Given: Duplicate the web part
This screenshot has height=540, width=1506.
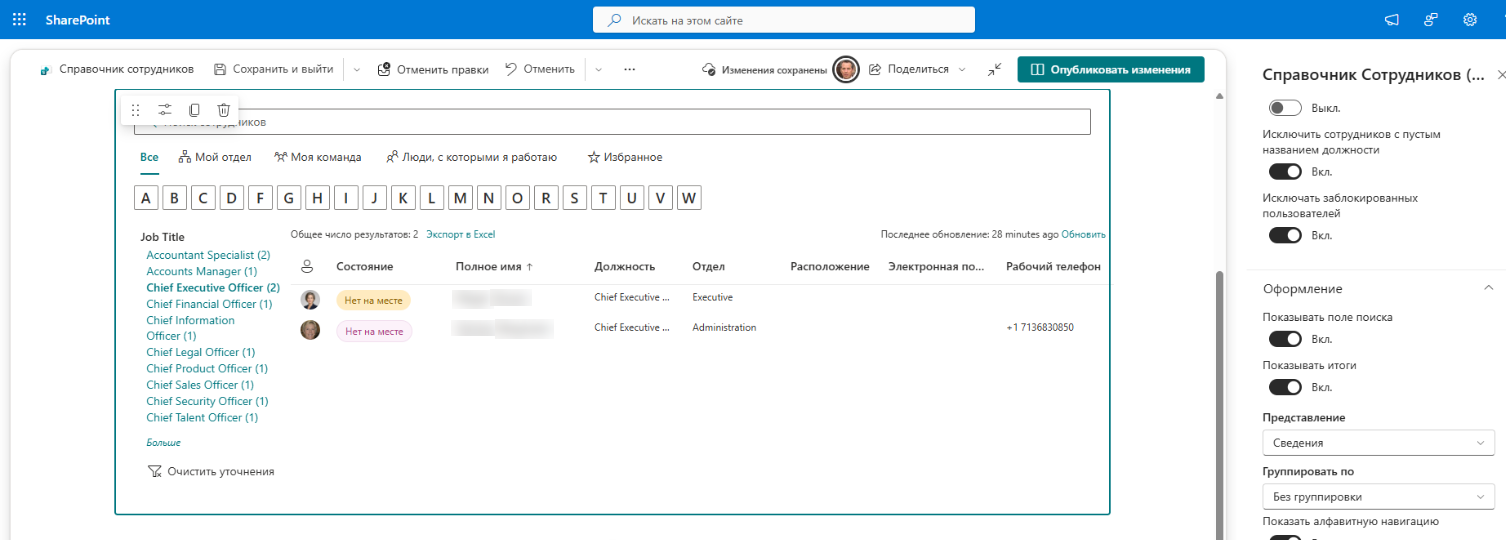Looking at the screenshot, I should [194, 110].
